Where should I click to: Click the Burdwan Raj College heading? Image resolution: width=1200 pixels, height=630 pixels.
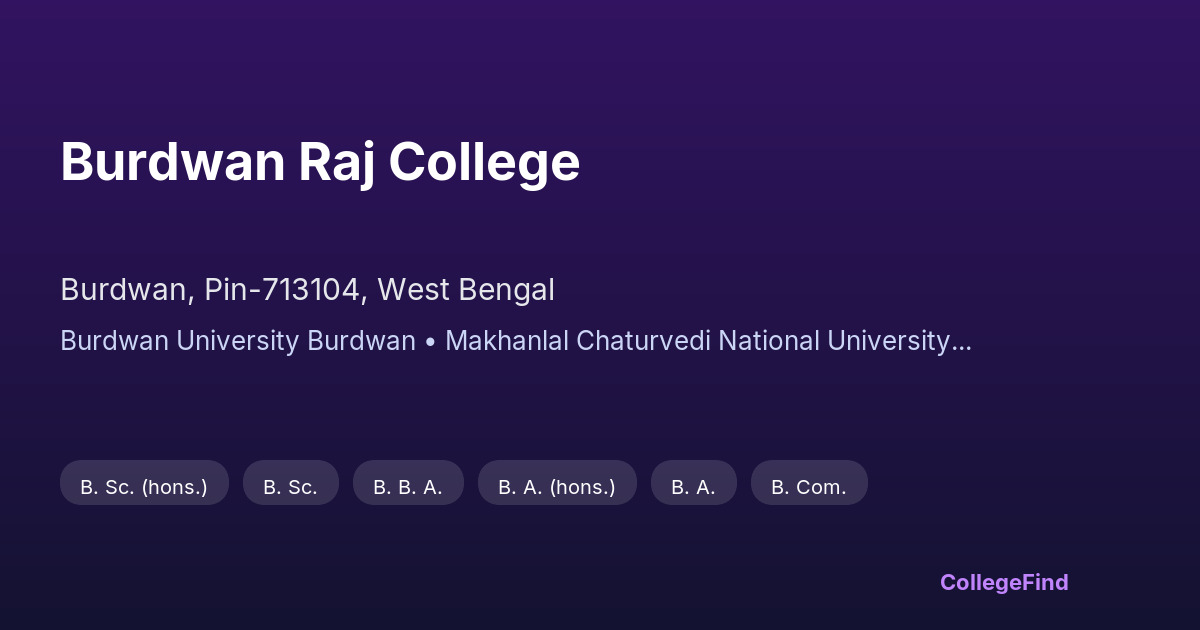[x=320, y=162]
